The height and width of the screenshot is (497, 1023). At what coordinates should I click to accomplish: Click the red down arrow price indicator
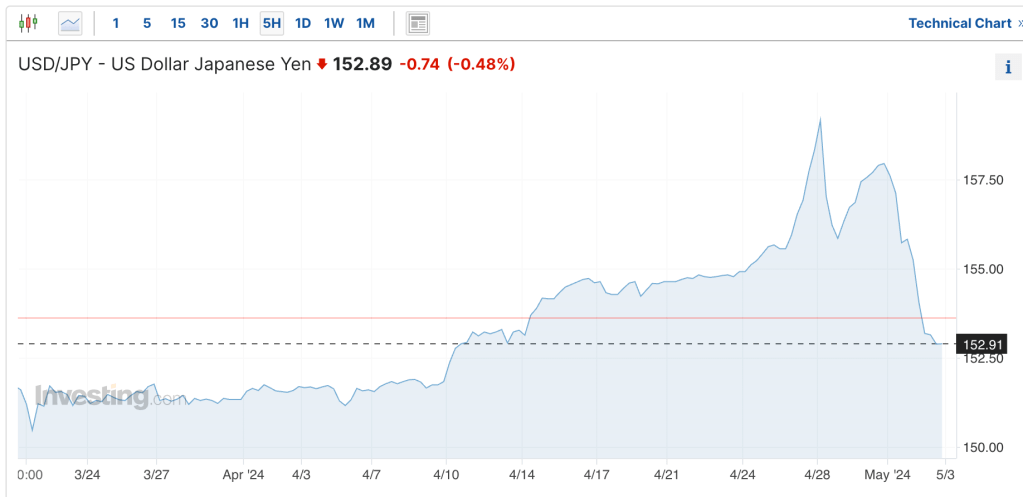click(321, 65)
